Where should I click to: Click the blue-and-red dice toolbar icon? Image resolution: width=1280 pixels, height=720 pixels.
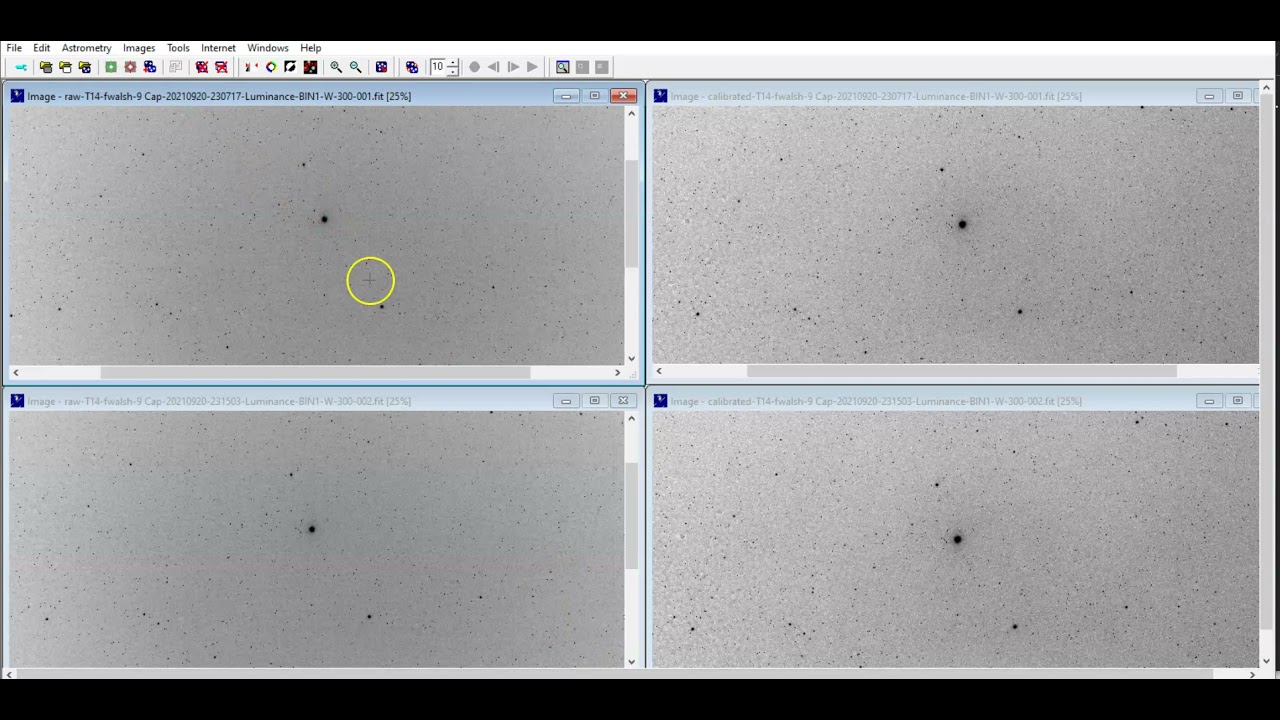150,67
